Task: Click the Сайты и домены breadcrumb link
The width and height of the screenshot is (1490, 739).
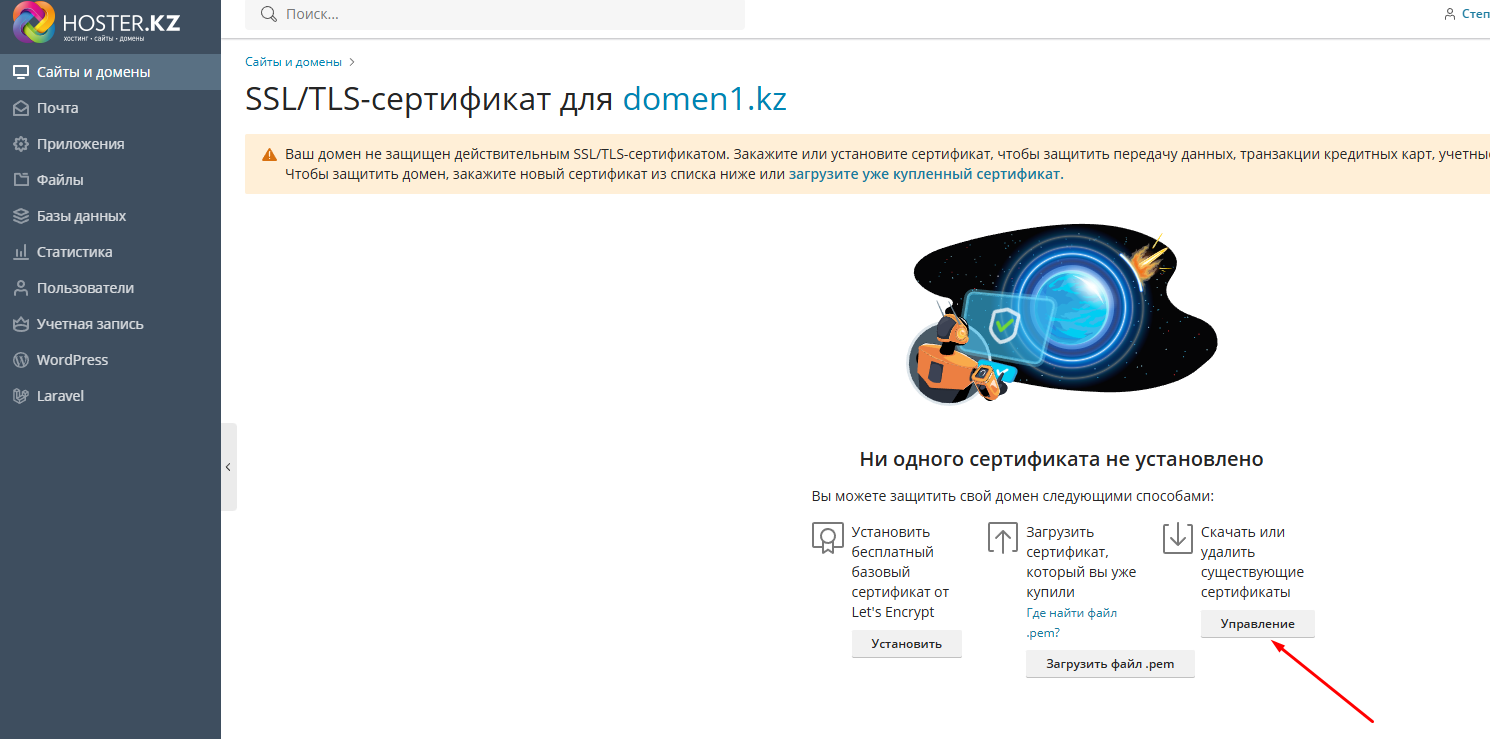Action: point(293,62)
